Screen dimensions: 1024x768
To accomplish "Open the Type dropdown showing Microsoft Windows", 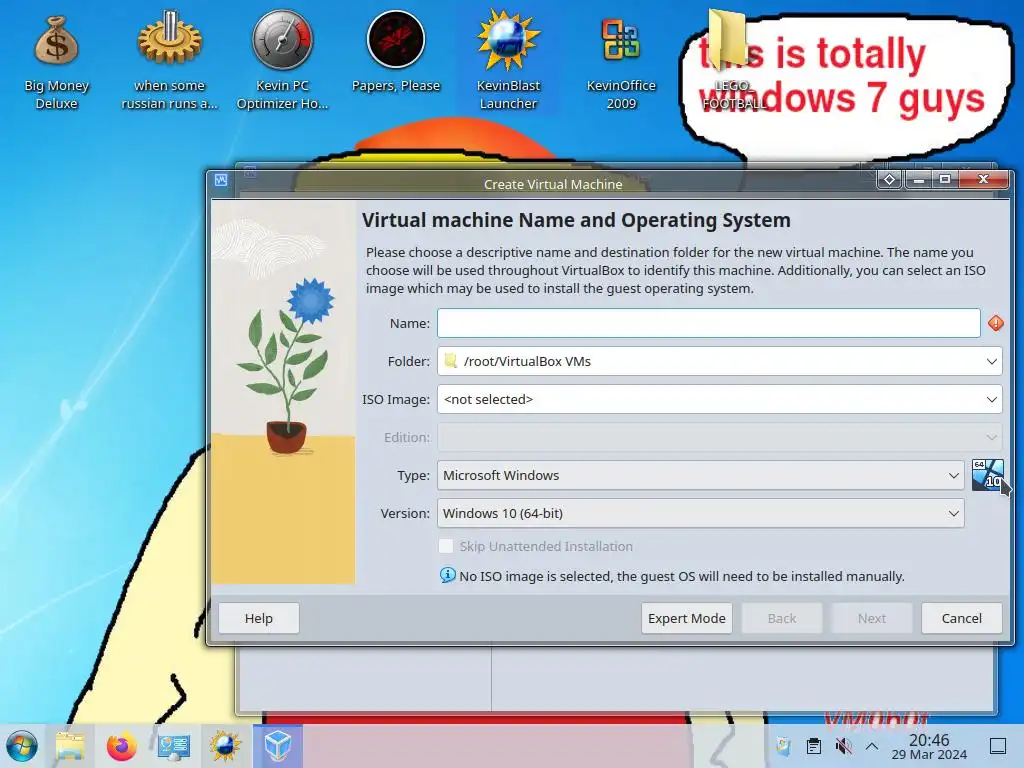I will pos(701,475).
